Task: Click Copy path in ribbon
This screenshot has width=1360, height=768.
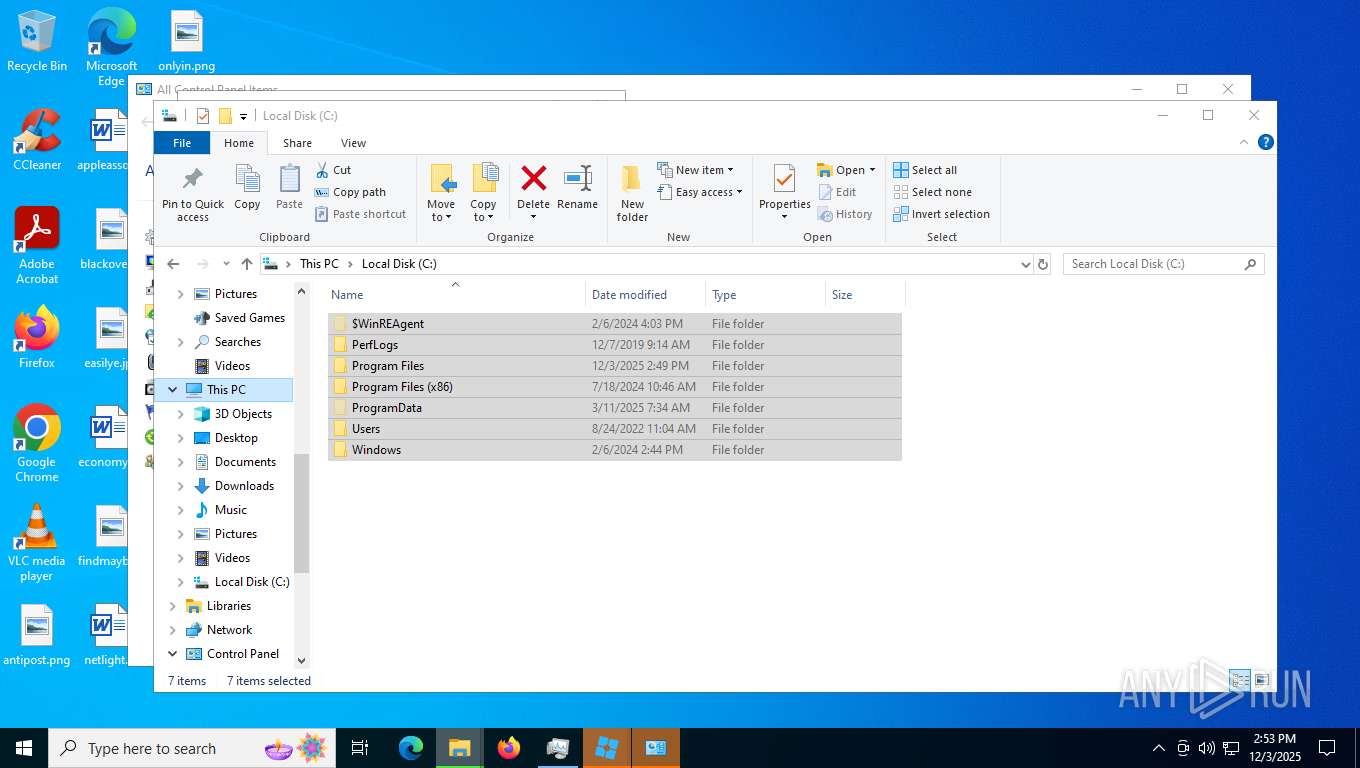Action: click(x=350, y=192)
